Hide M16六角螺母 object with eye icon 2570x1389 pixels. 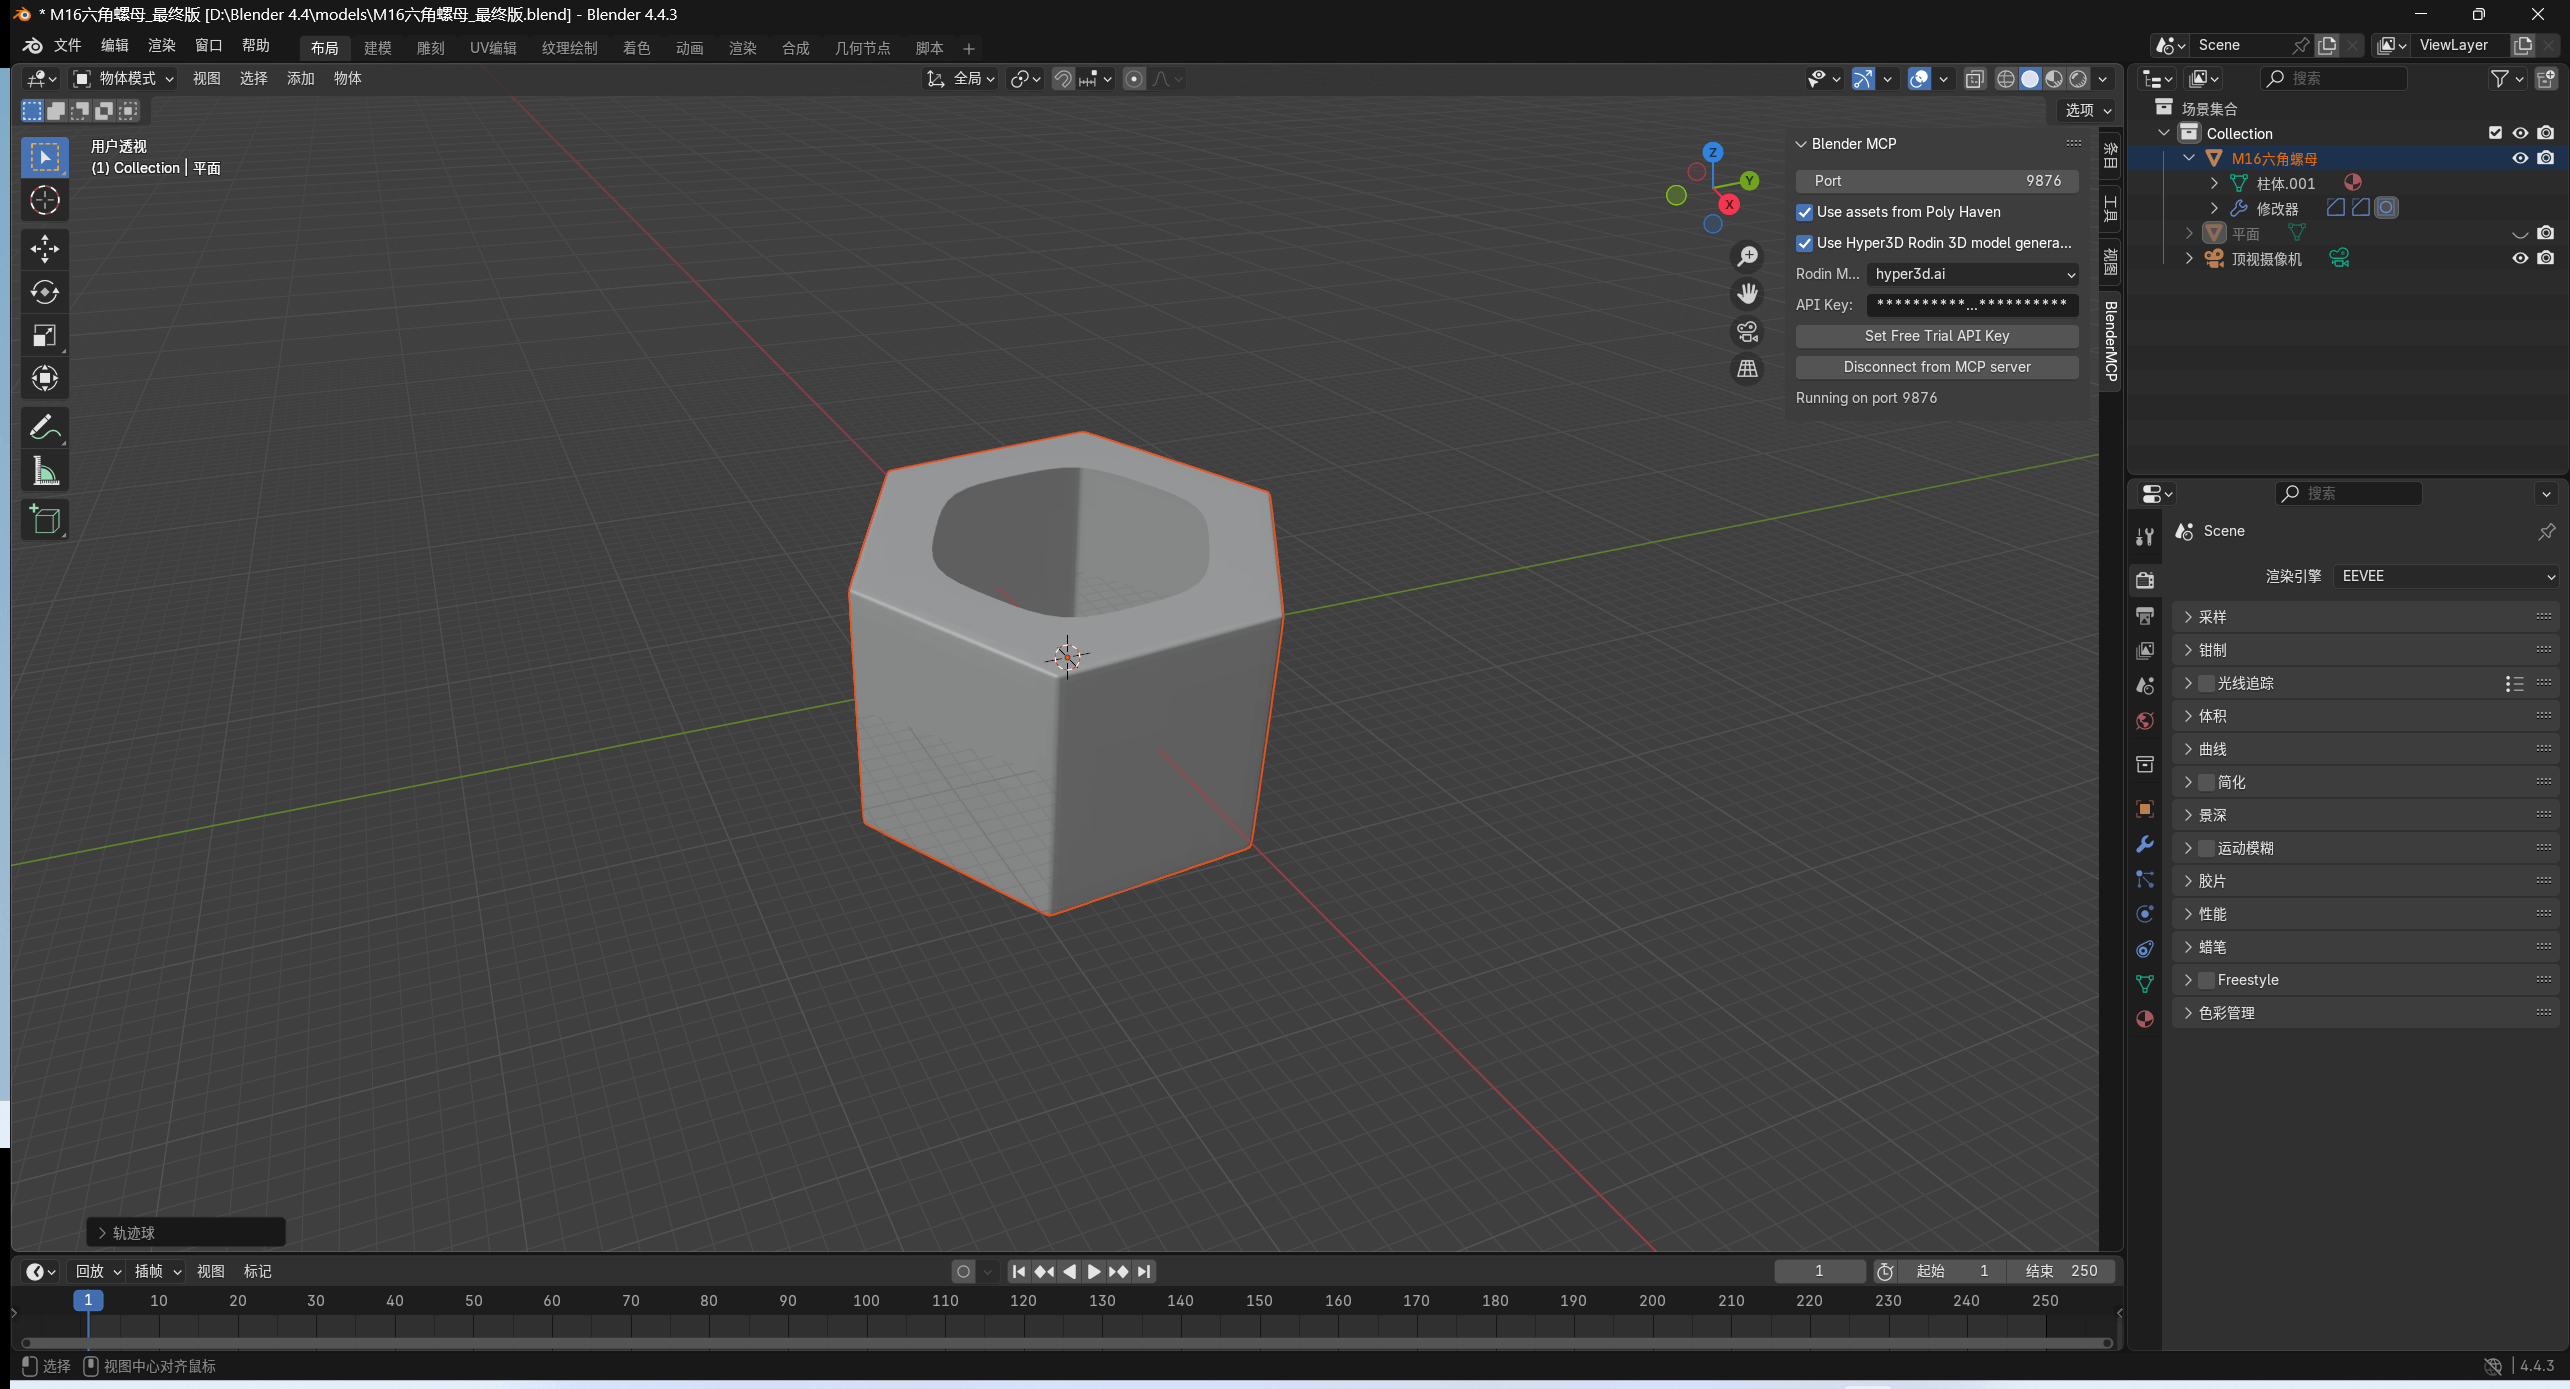click(x=2519, y=158)
